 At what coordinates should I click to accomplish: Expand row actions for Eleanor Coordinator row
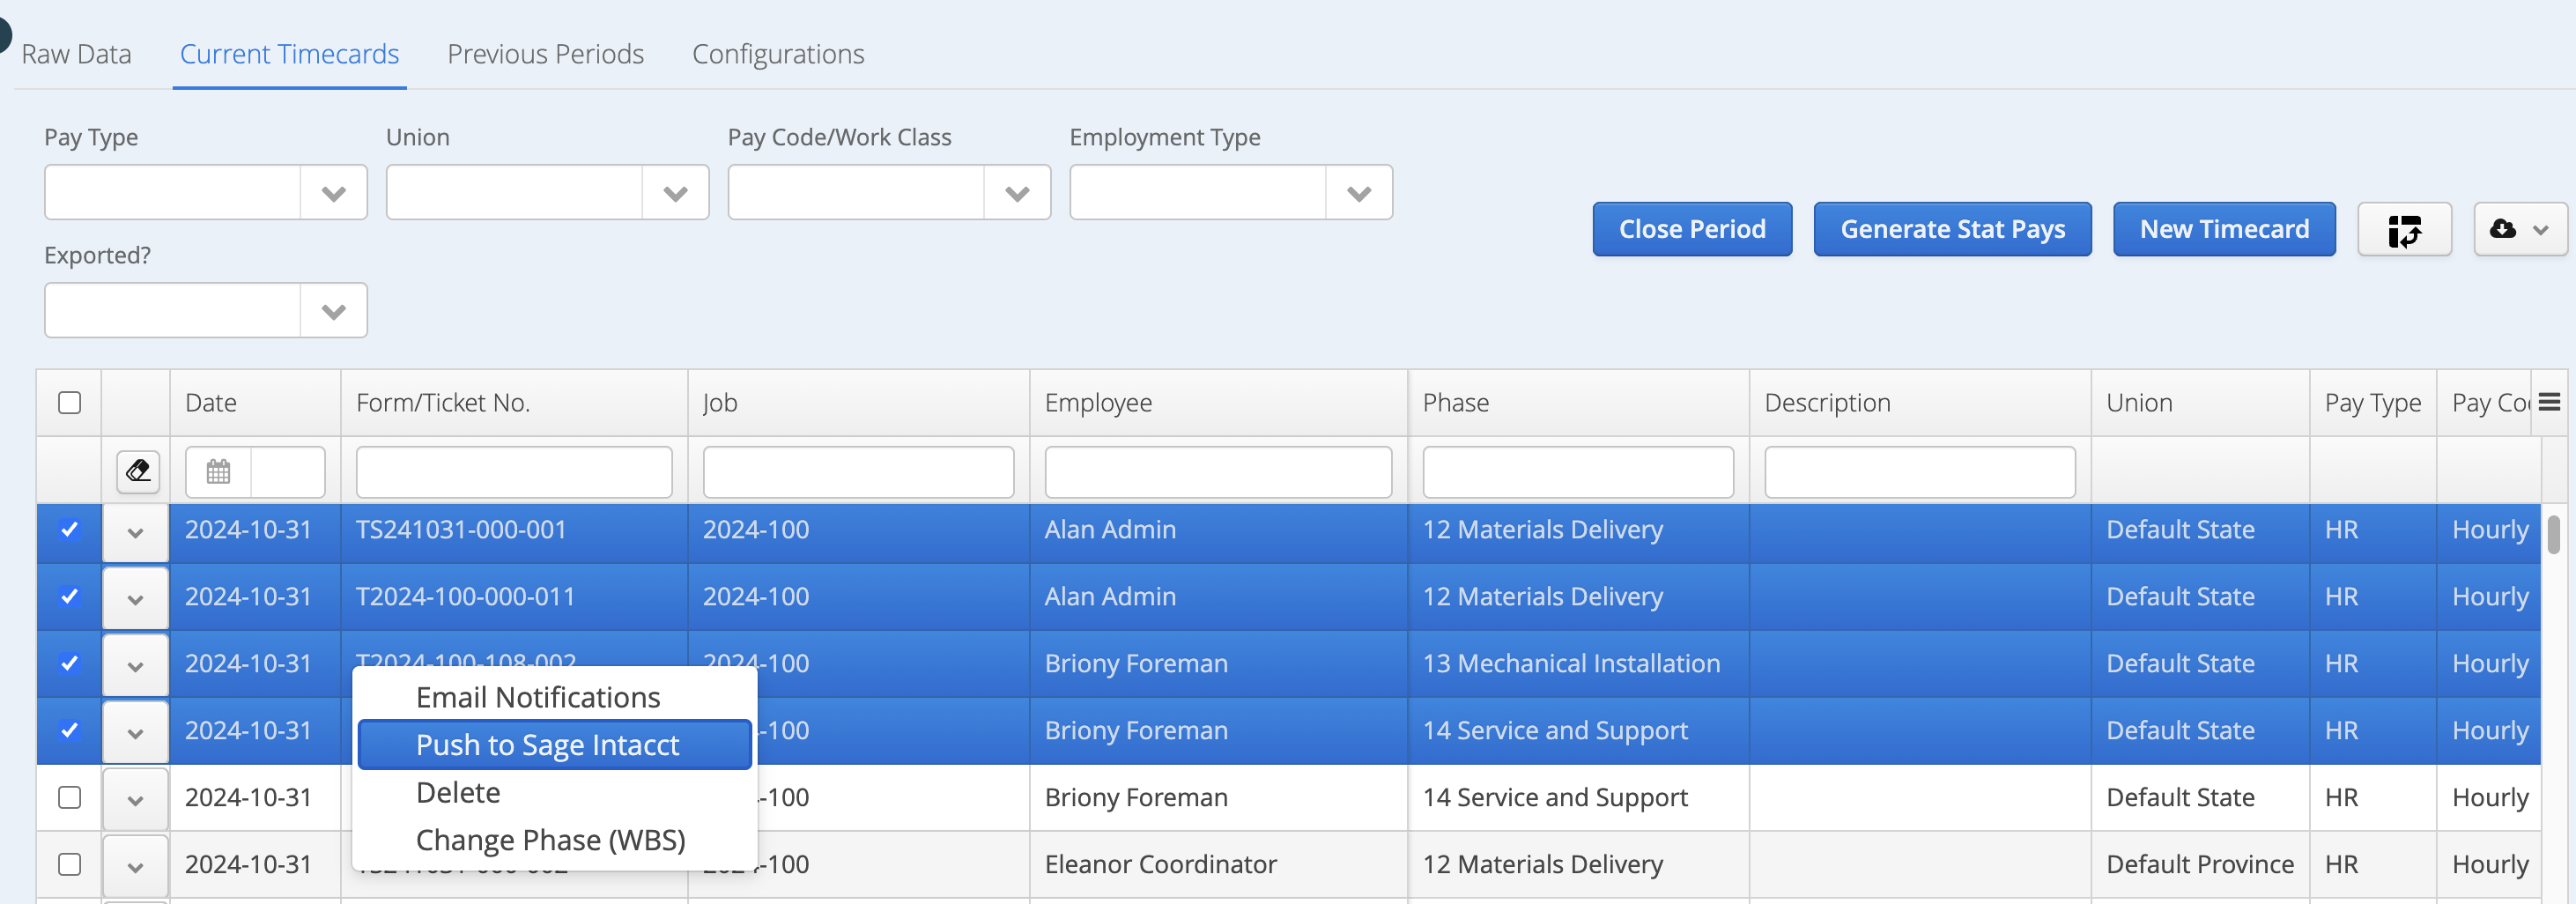coord(135,866)
